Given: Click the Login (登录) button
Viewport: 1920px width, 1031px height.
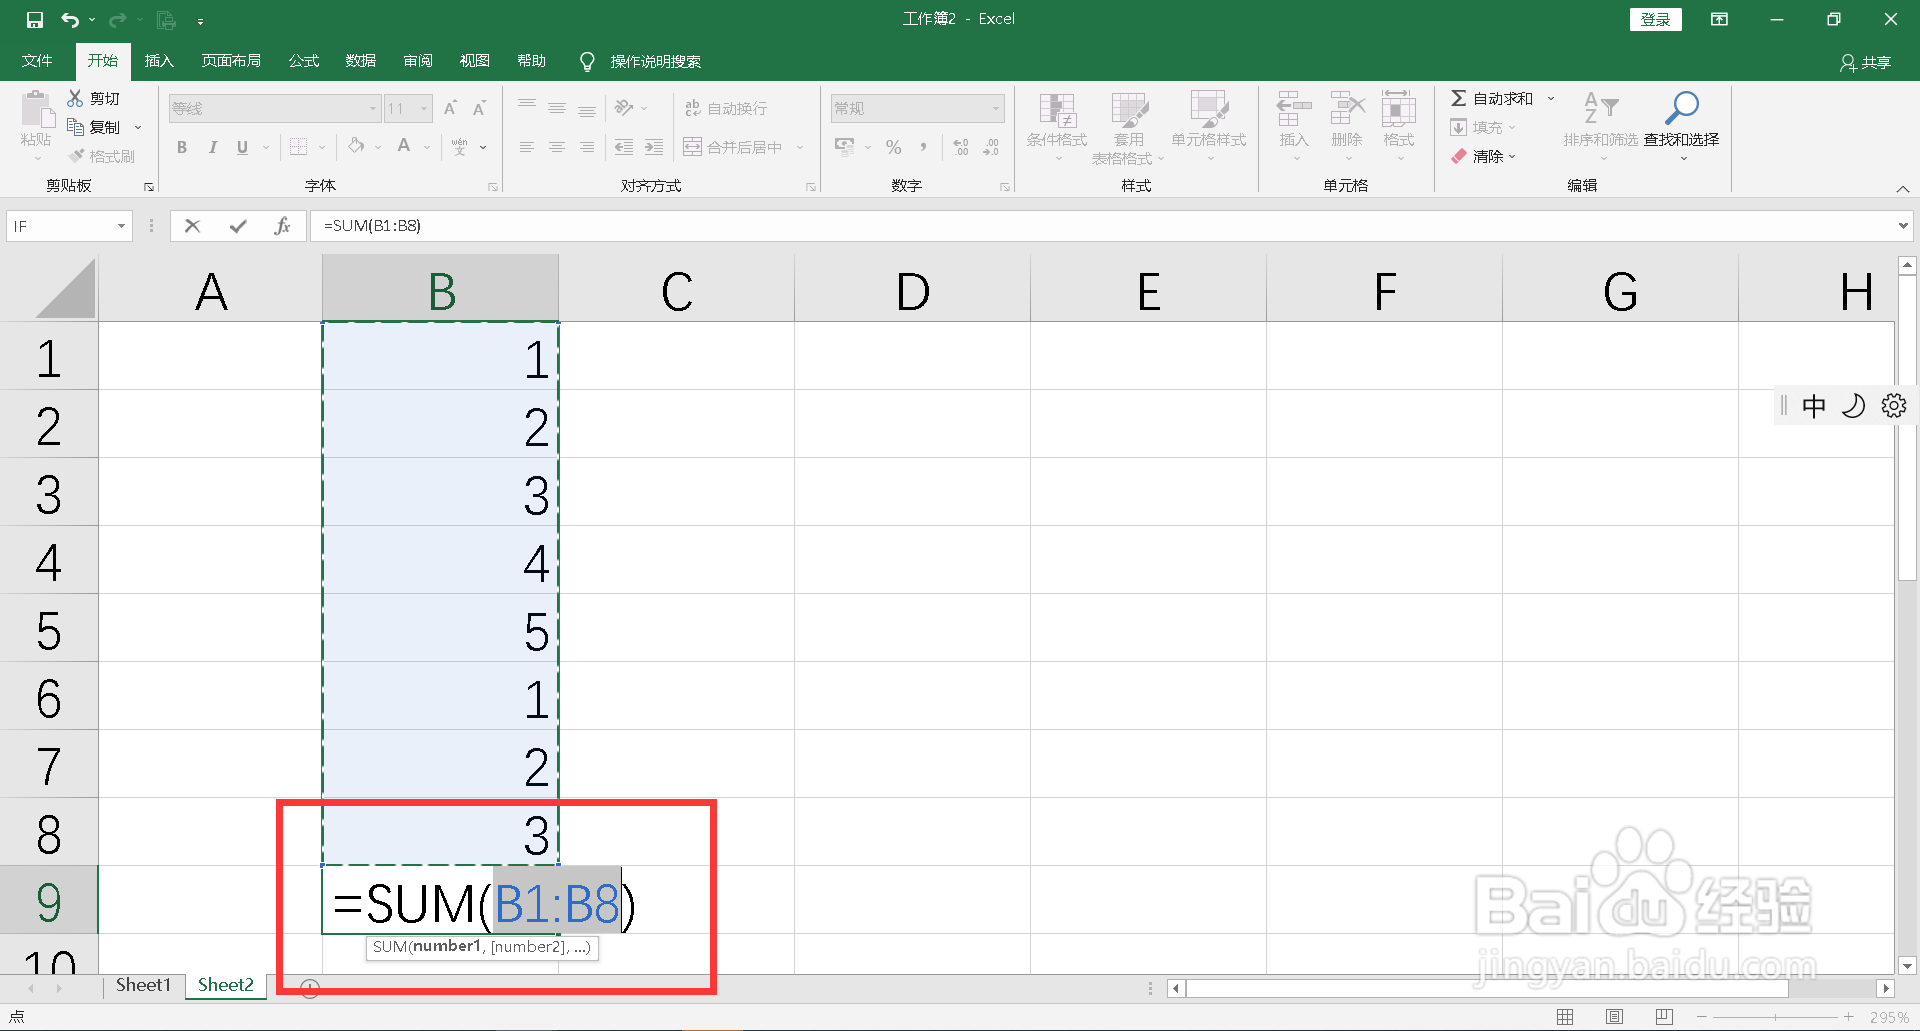Looking at the screenshot, I should [x=1655, y=19].
